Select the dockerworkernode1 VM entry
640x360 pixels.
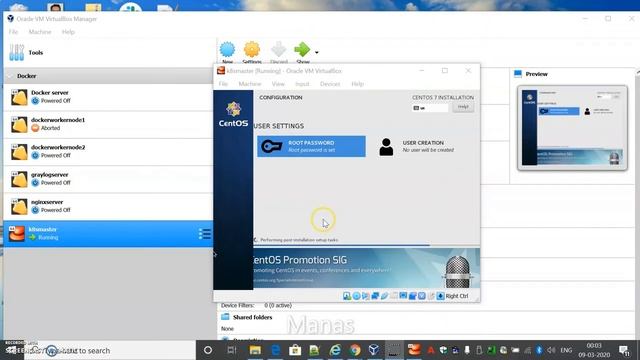point(108,124)
